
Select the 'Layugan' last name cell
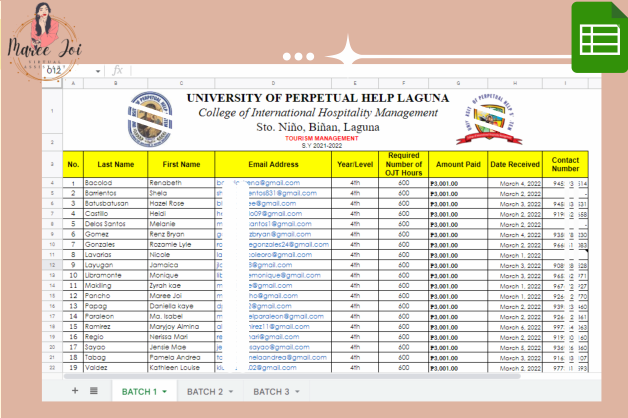tap(115, 265)
